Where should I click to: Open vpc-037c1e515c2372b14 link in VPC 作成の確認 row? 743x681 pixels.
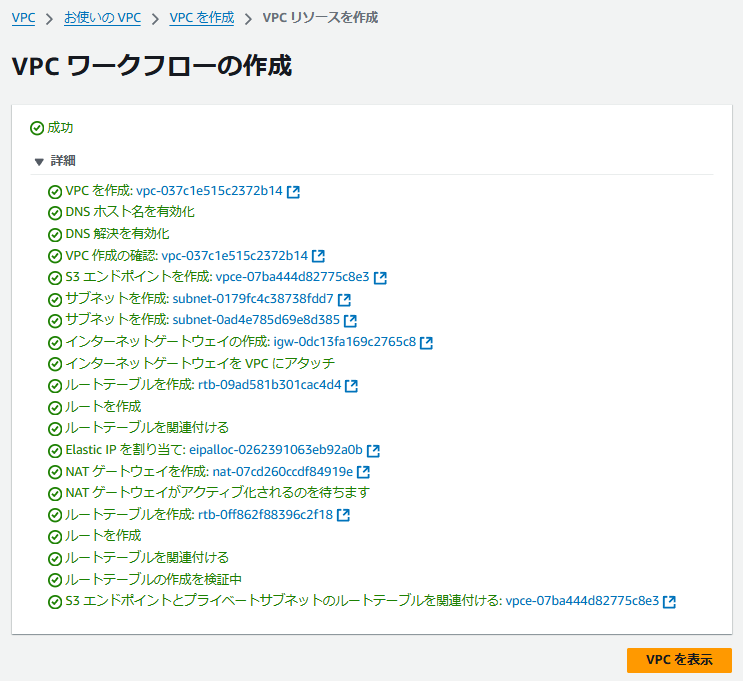coord(235,256)
